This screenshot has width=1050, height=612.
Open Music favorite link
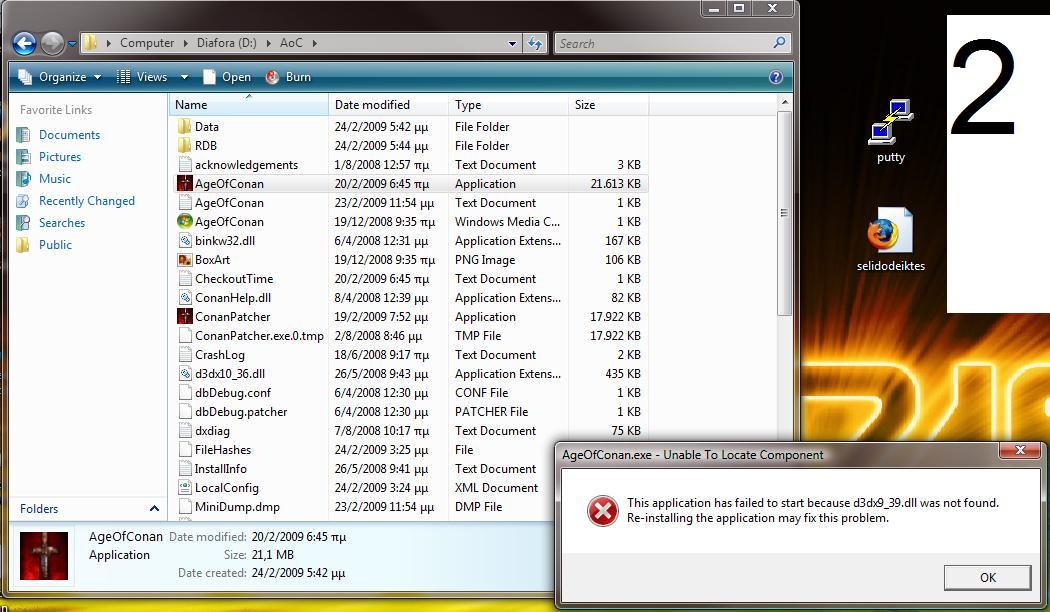[x=54, y=179]
